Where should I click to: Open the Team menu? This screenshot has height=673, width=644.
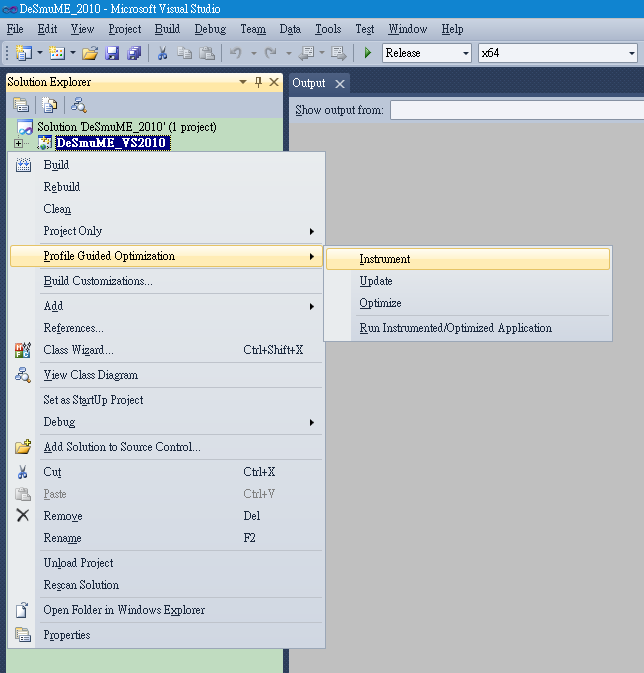point(253,29)
